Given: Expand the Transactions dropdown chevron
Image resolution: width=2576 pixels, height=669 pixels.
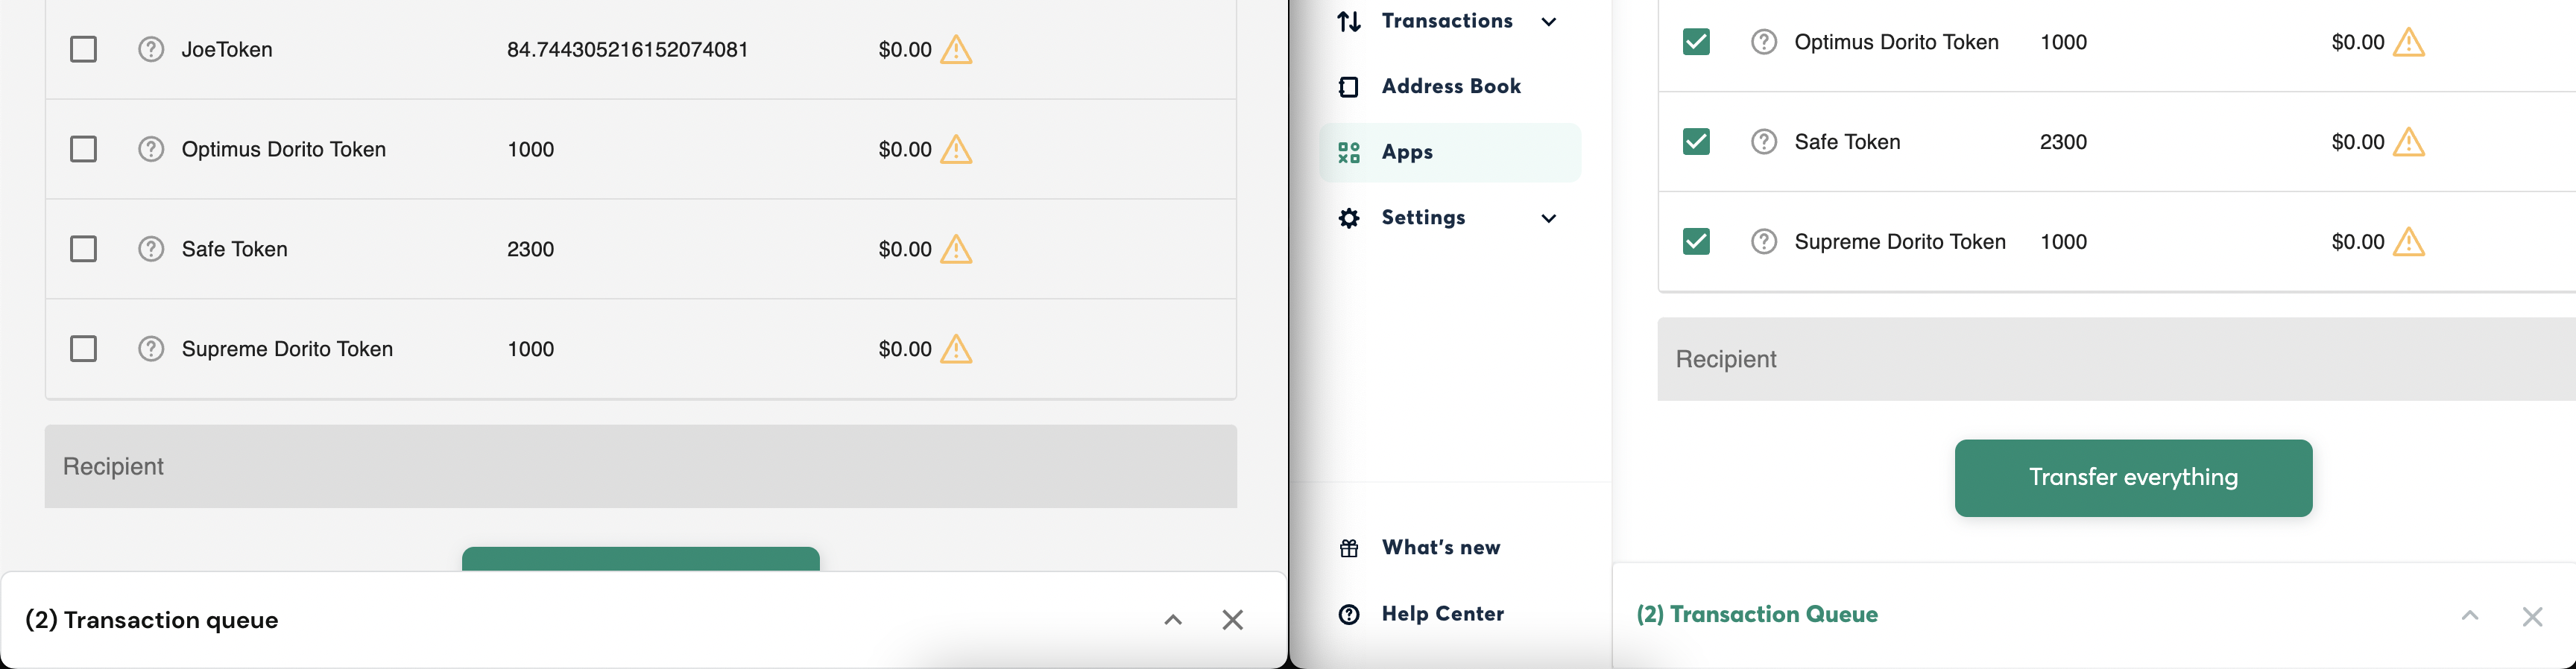Looking at the screenshot, I should tap(1549, 20).
